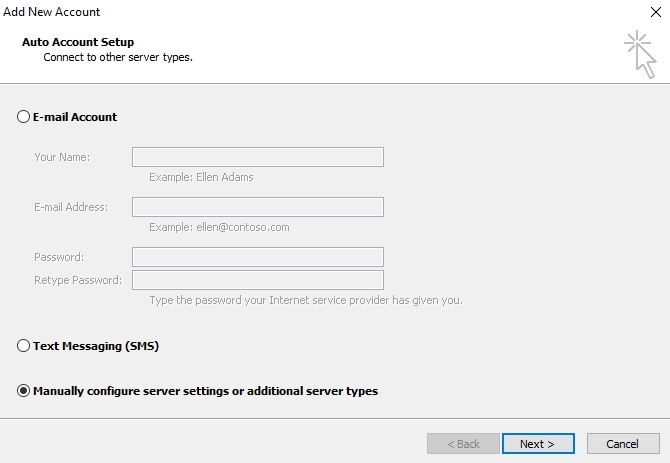The width and height of the screenshot is (670, 463).
Task: Click the Your Name input field
Action: pyautogui.click(x=258, y=157)
